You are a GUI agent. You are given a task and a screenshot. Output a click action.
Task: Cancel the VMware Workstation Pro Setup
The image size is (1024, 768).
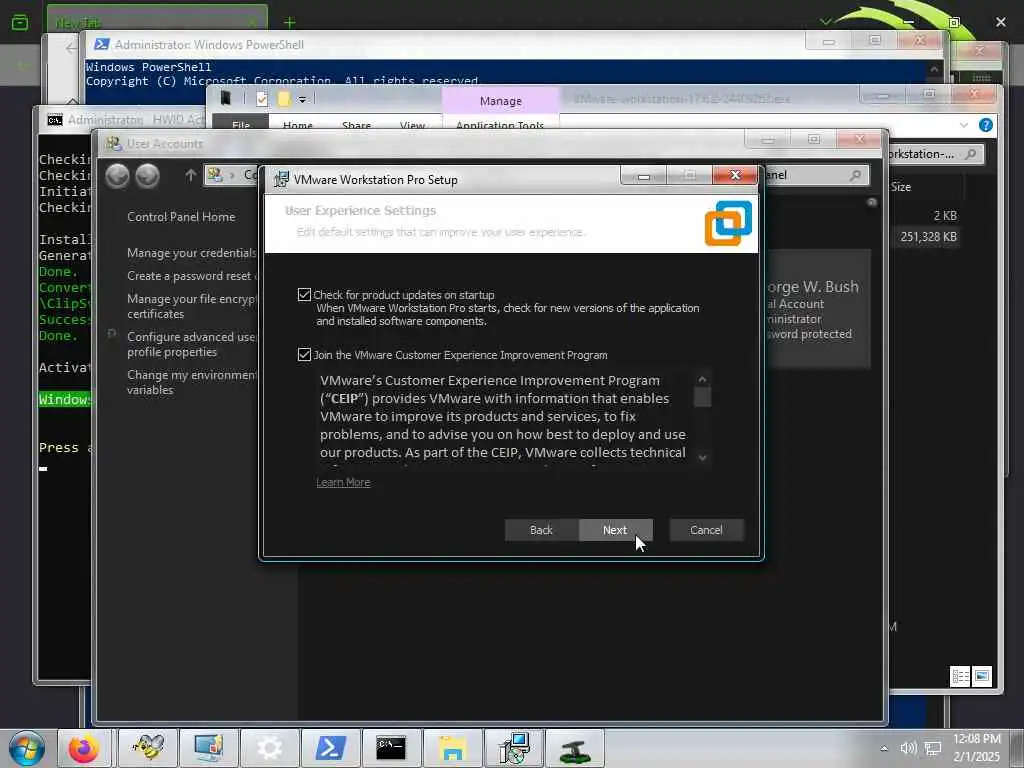click(x=706, y=530)
